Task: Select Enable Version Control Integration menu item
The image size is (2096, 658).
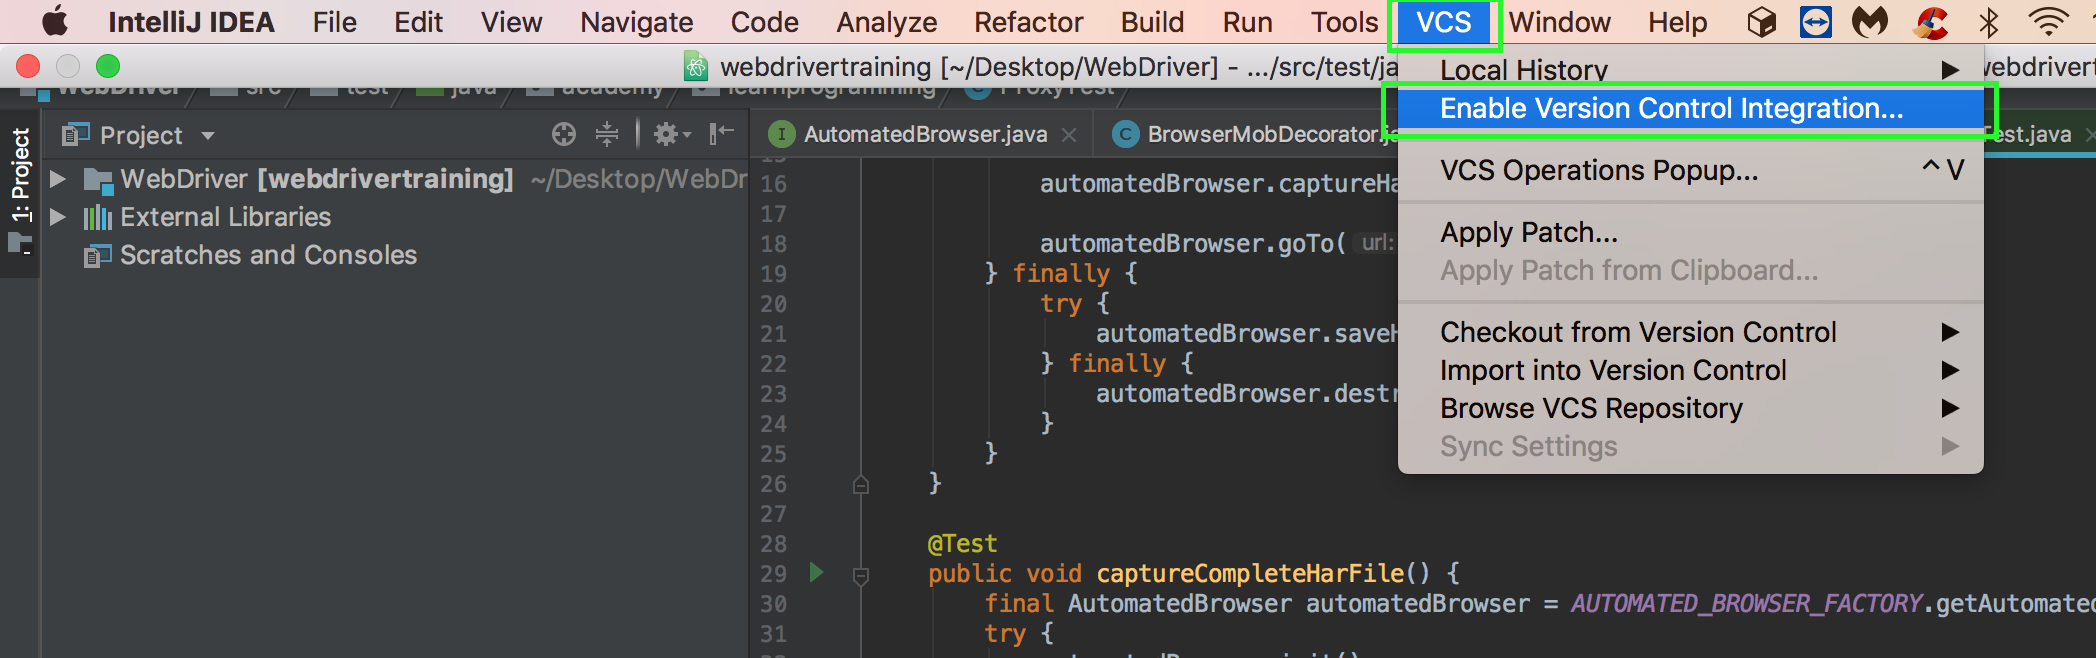Action: [1670, 108]
